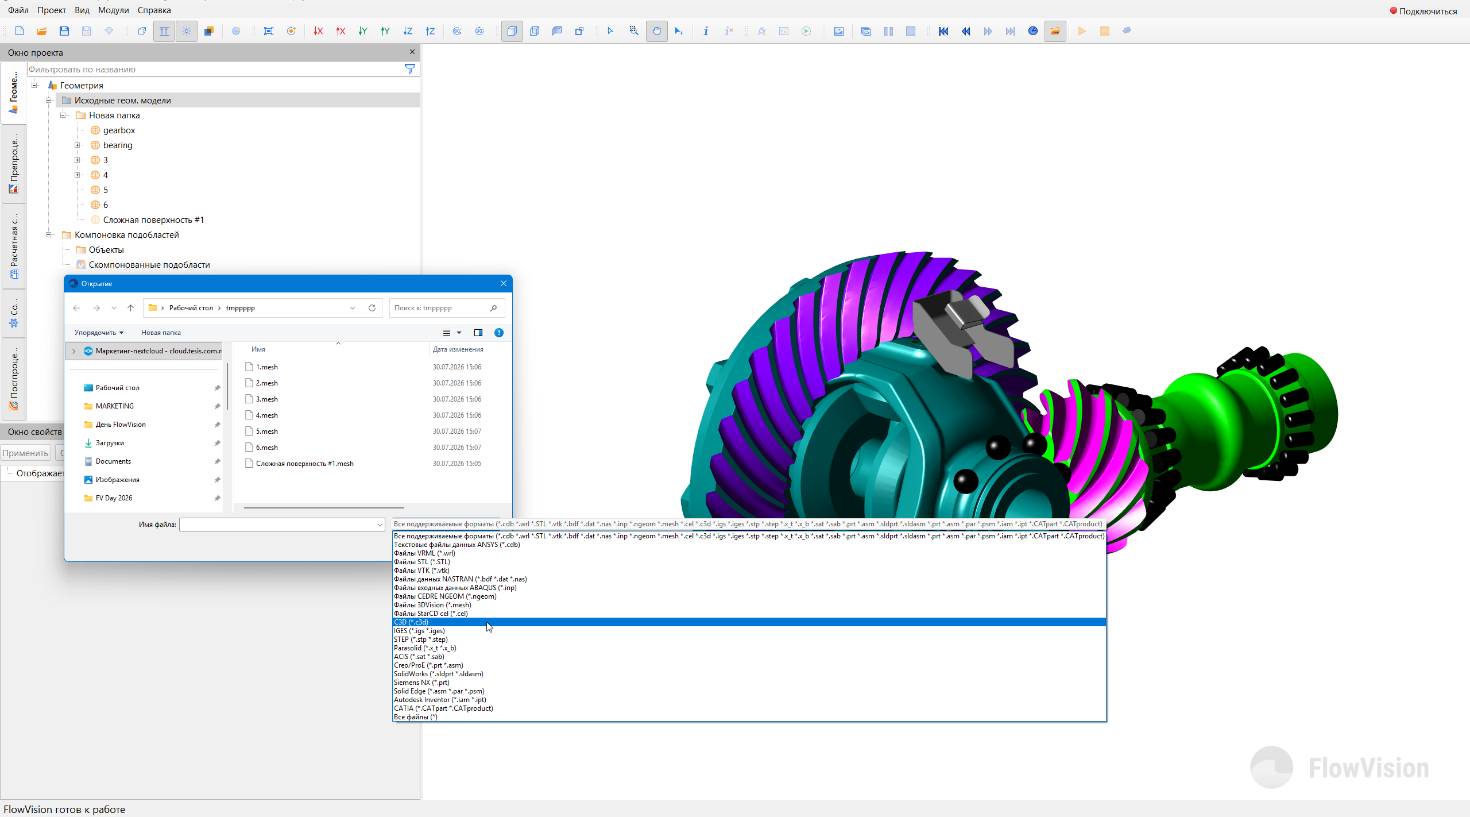Select 'Parasolid' format in type list
Screen dimensions: 1470x817
[x=749, y=648]
